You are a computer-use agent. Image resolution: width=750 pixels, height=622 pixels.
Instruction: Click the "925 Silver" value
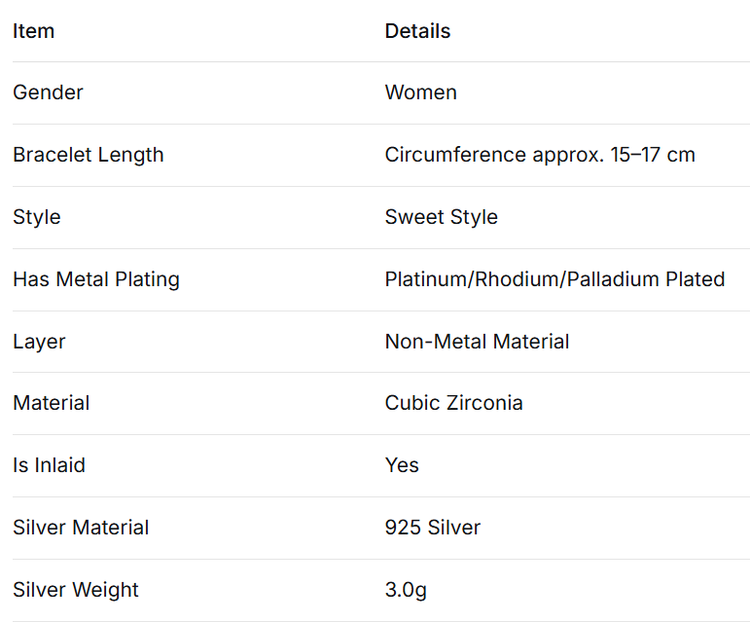coord(433,527)
